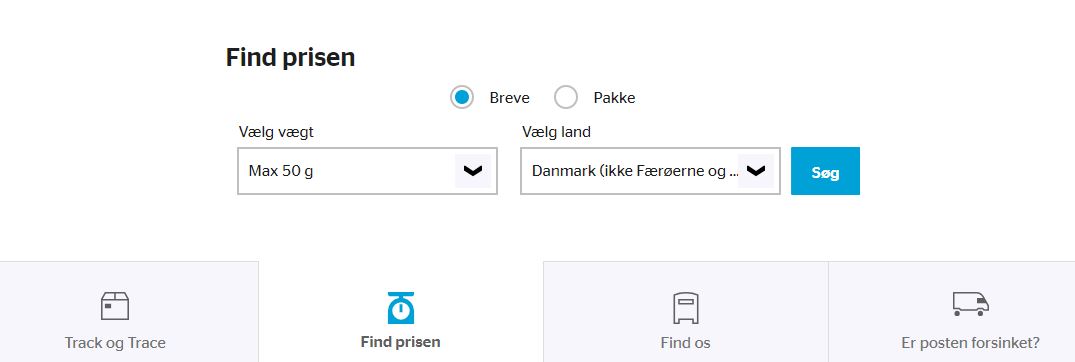Switch to the Find os tab
Image resolution: width=1075 pixels, height=362 pixels.
(686, 311)
